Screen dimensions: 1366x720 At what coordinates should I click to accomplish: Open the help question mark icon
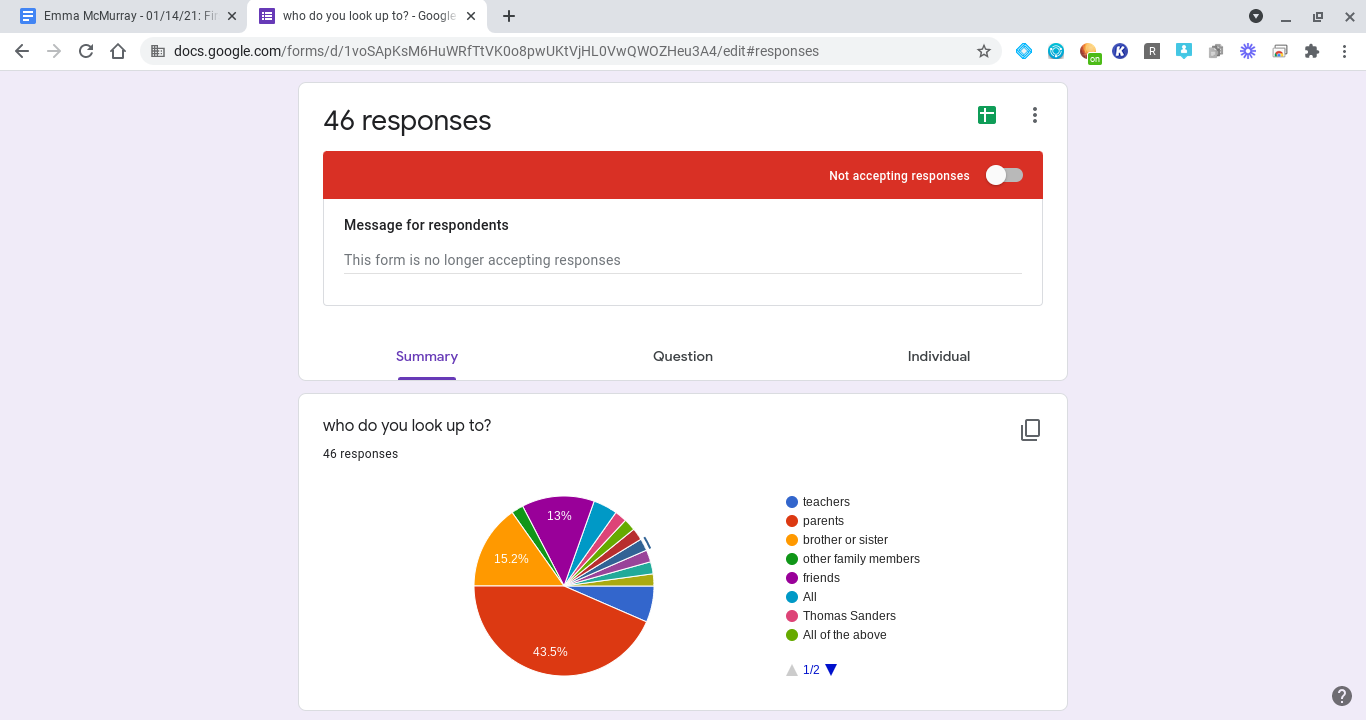click(x=1342, y=696)
